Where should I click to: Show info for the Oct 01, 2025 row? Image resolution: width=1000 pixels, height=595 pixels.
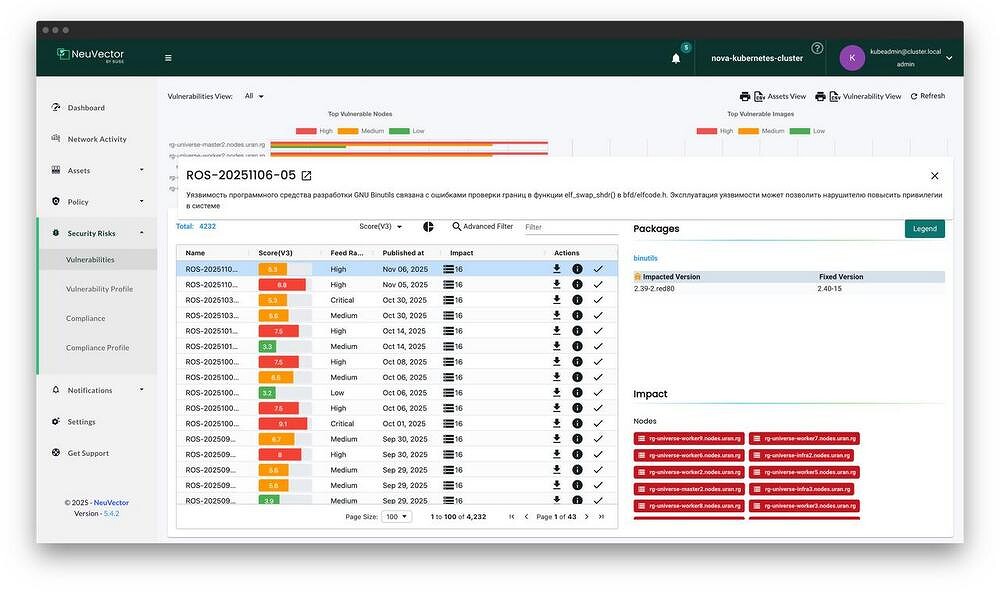point(577,423)
